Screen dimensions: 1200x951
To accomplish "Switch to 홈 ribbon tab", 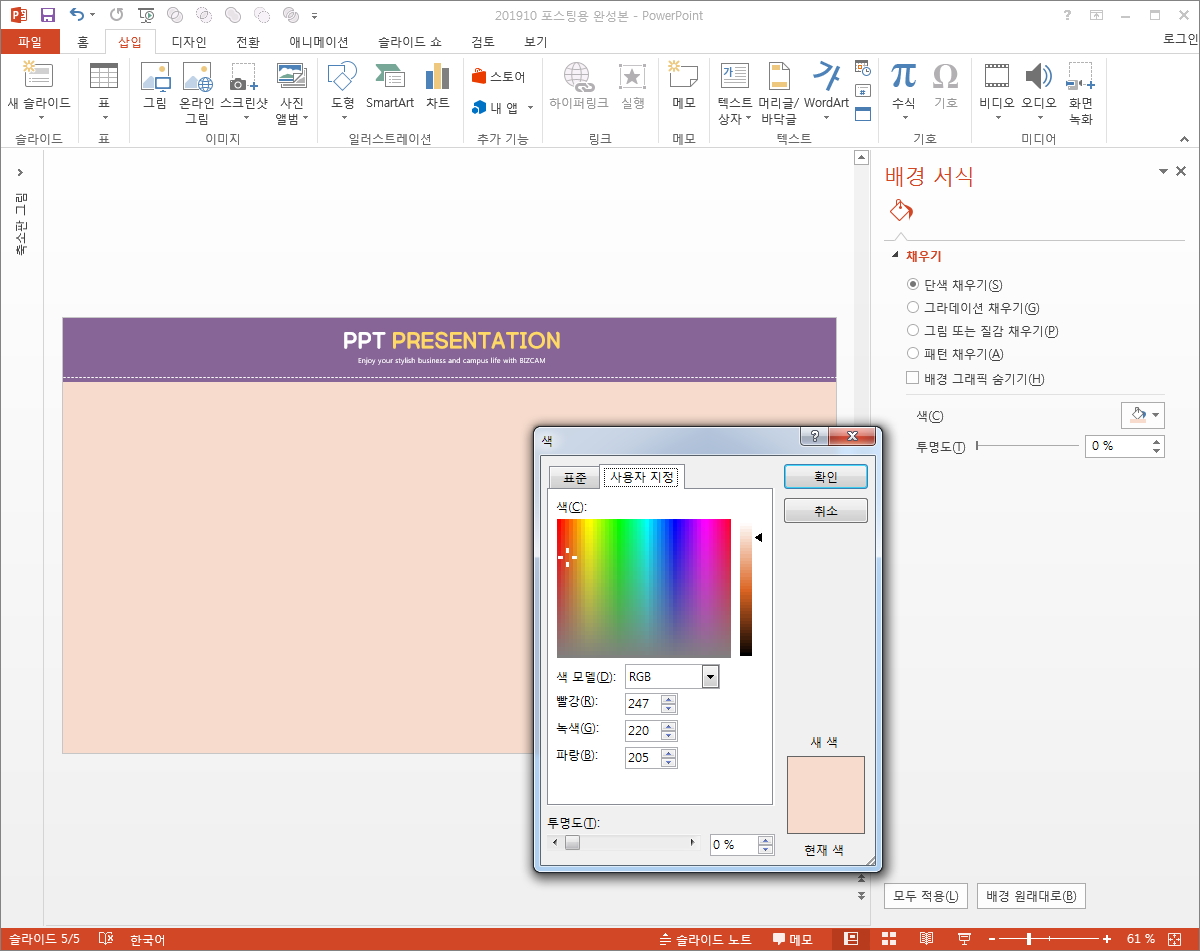I will click(83, 42).
